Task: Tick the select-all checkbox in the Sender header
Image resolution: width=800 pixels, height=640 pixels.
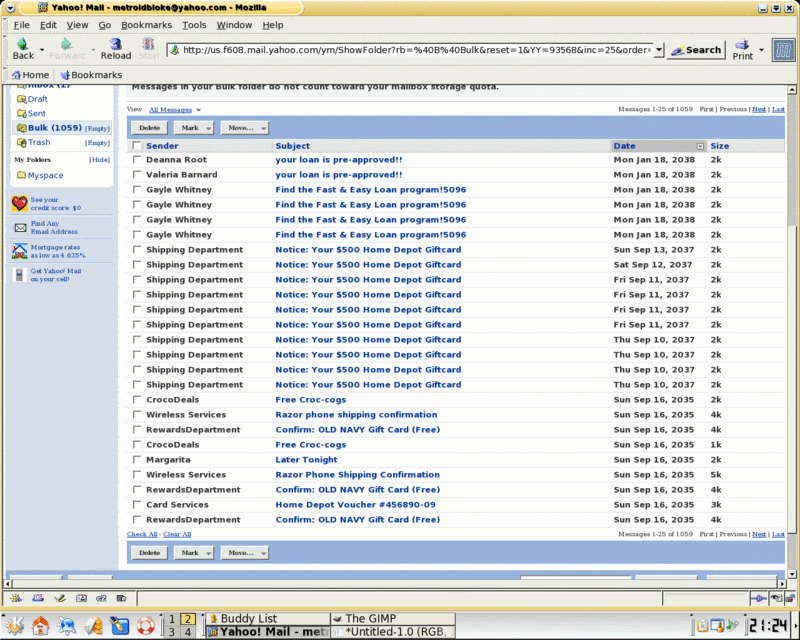Action: tap(137, 145)
